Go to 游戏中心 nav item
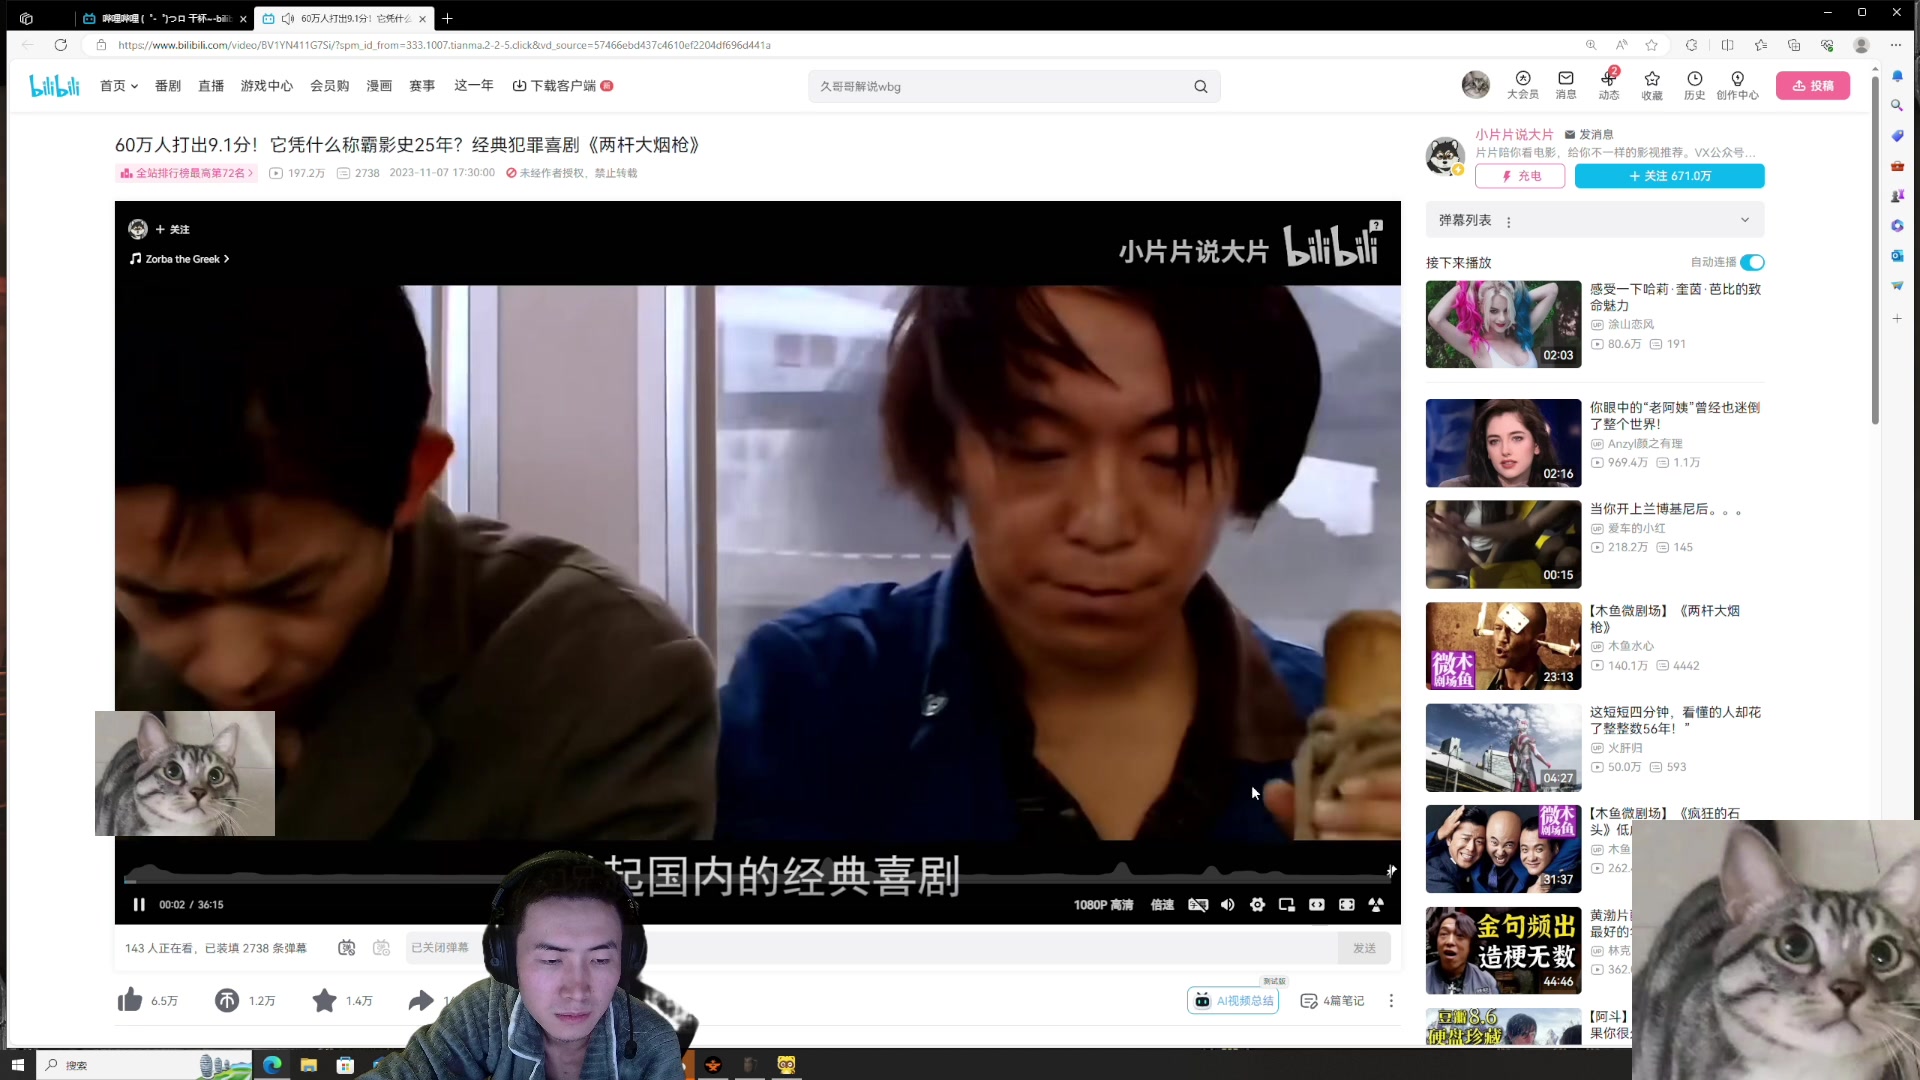The height and width of the screenshot is (1080, 1920). (x=266, y=86)
